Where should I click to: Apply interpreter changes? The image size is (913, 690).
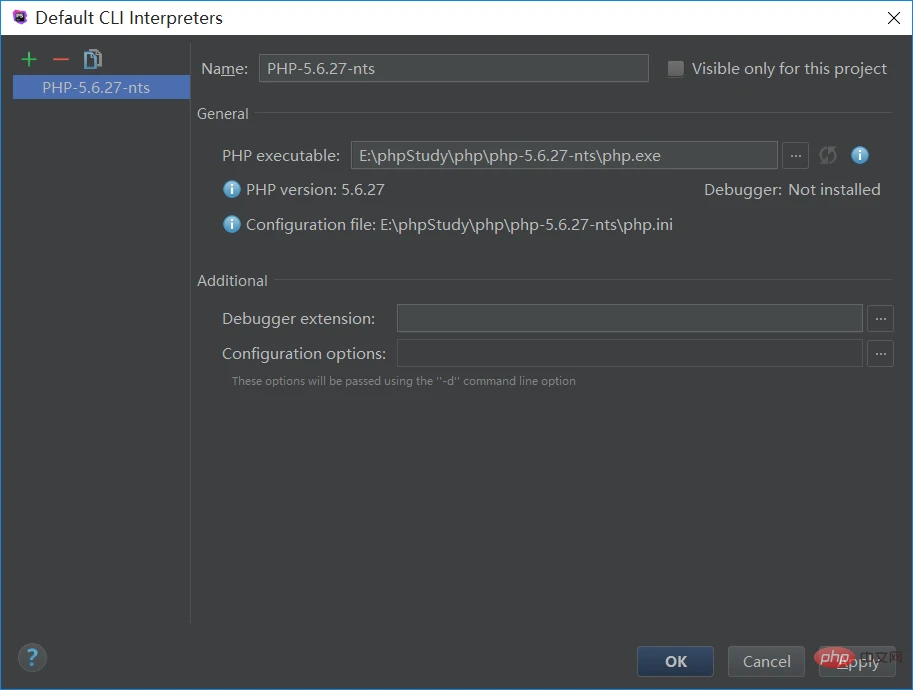[x=857, y=661]
